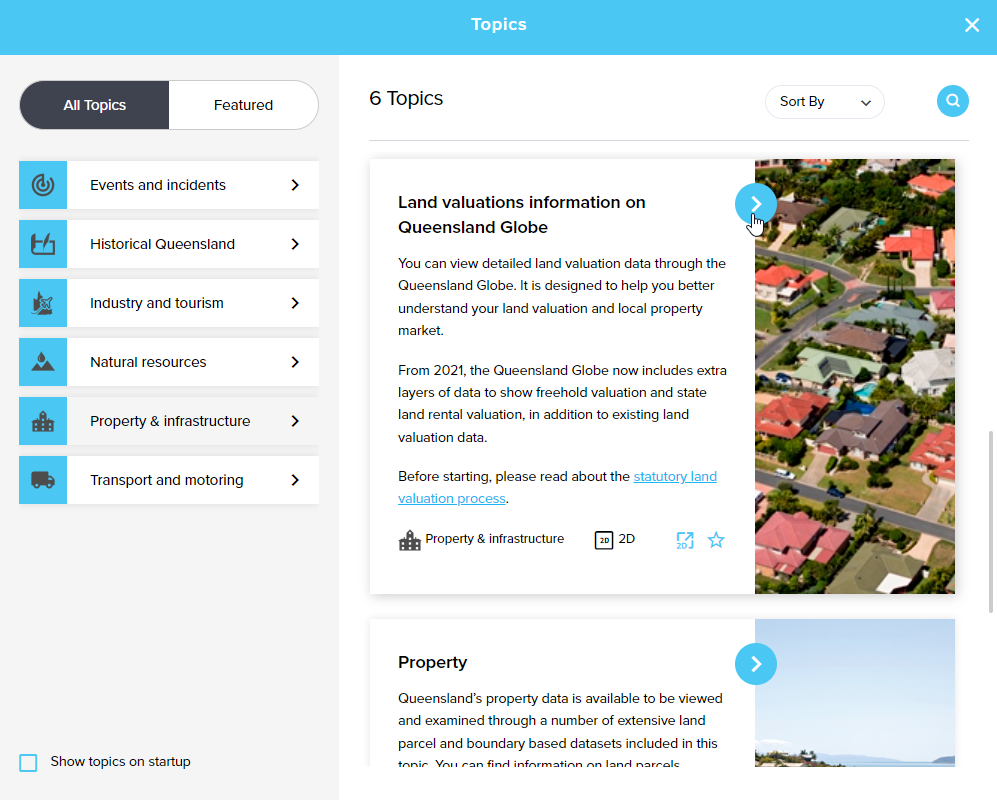Open the Sort By dropdown

pos(824,102)
